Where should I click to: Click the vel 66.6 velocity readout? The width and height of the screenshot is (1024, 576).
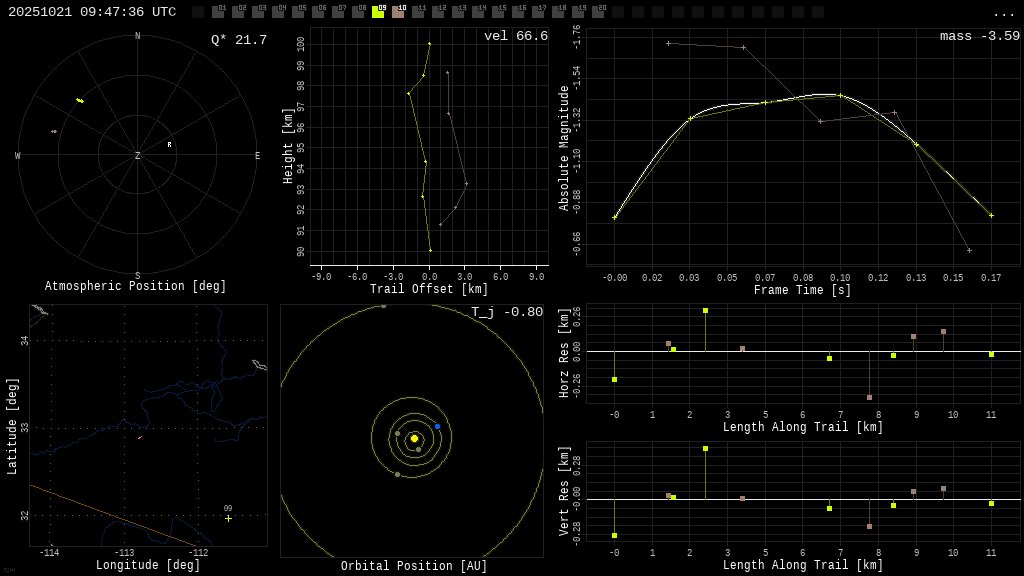515,36
